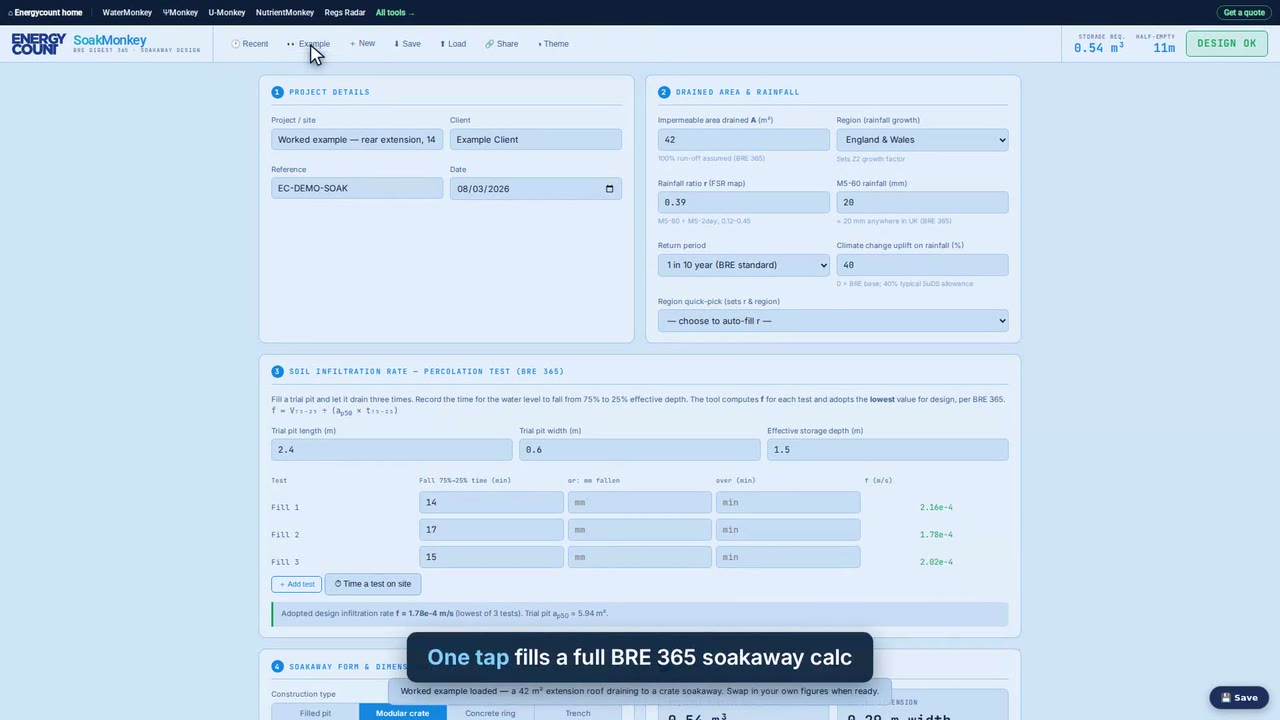Open Recent projects in toolbar
Screen dimensions: 1280x720
point(249,44)
